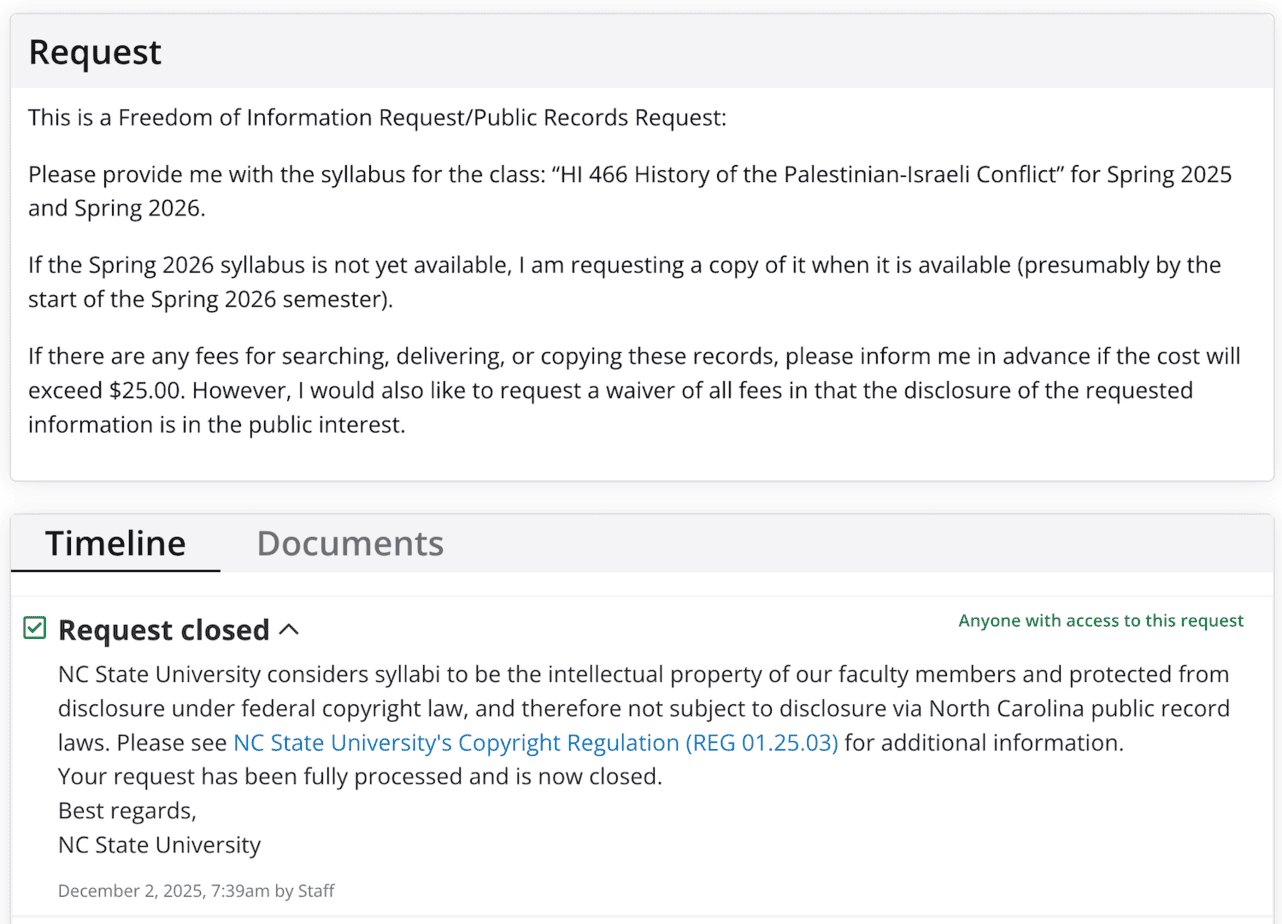Select the Timeline tab

point(115,543)
